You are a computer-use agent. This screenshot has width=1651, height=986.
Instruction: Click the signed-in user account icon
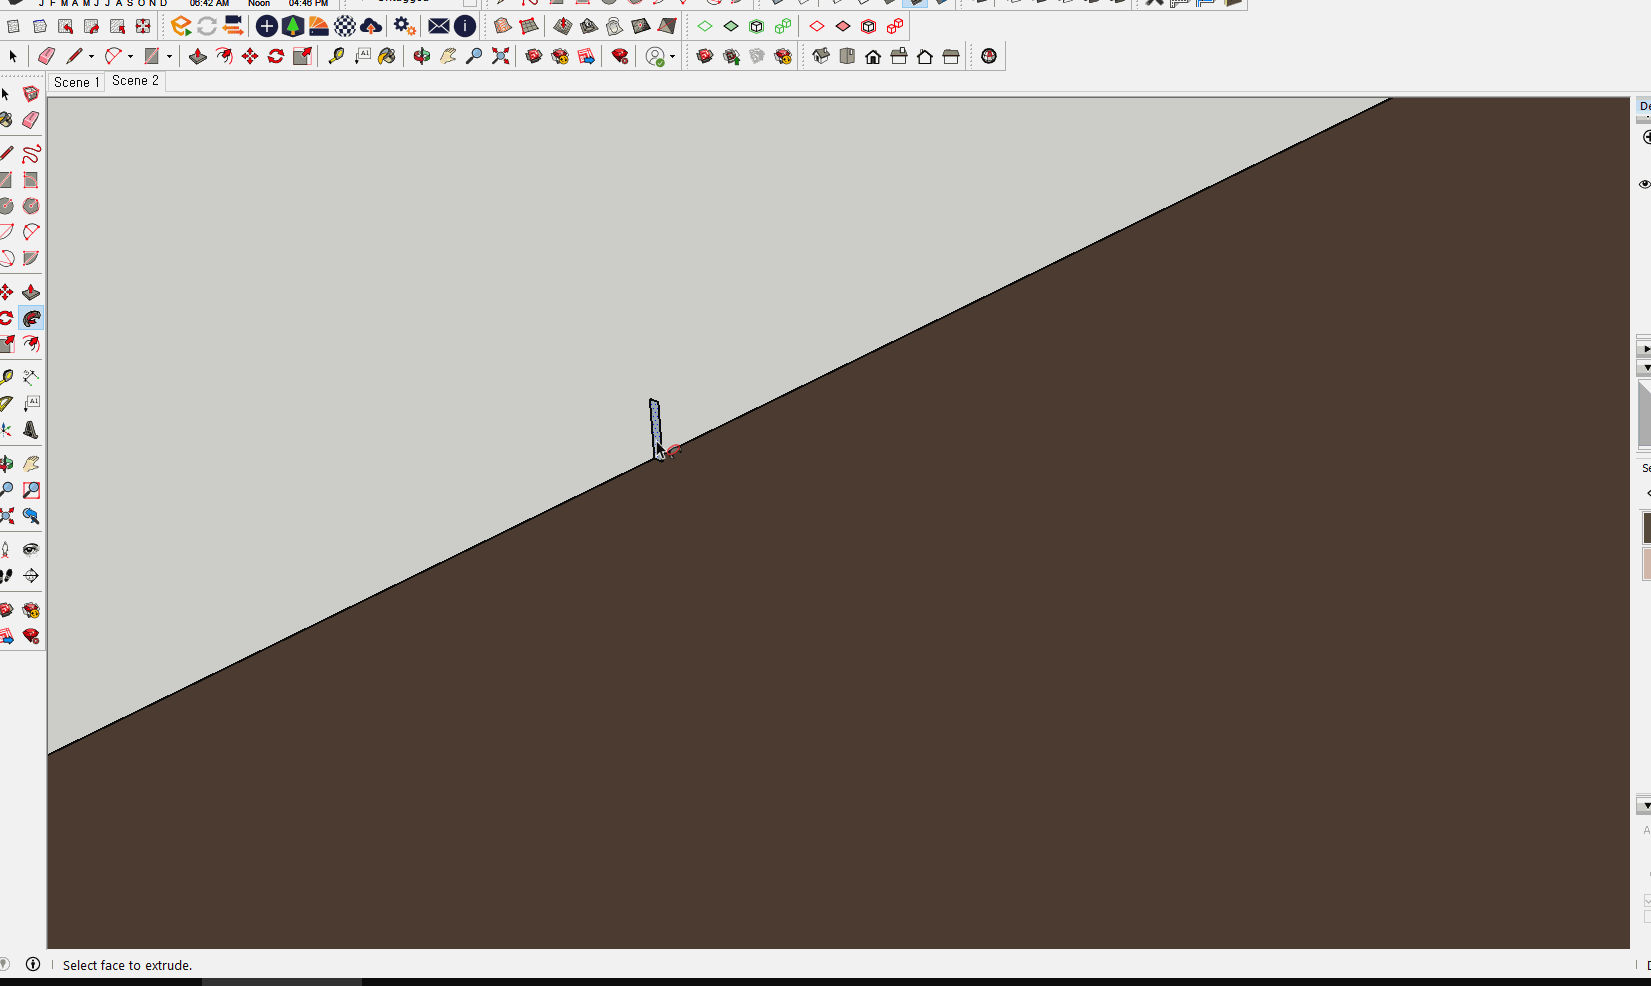[x=655, y=56]
